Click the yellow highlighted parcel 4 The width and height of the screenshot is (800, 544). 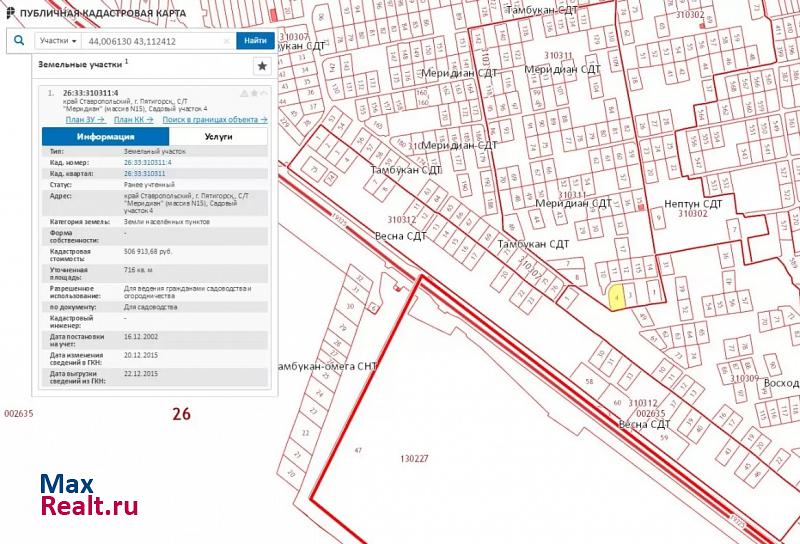(x=619, y=297)
